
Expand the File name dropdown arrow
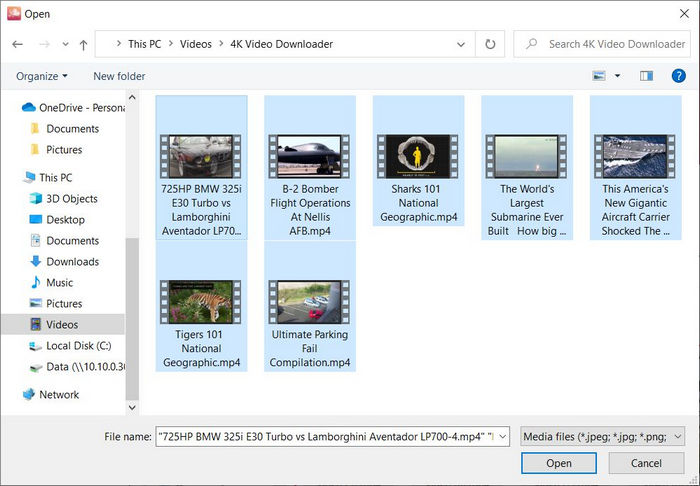click(503, 436)
